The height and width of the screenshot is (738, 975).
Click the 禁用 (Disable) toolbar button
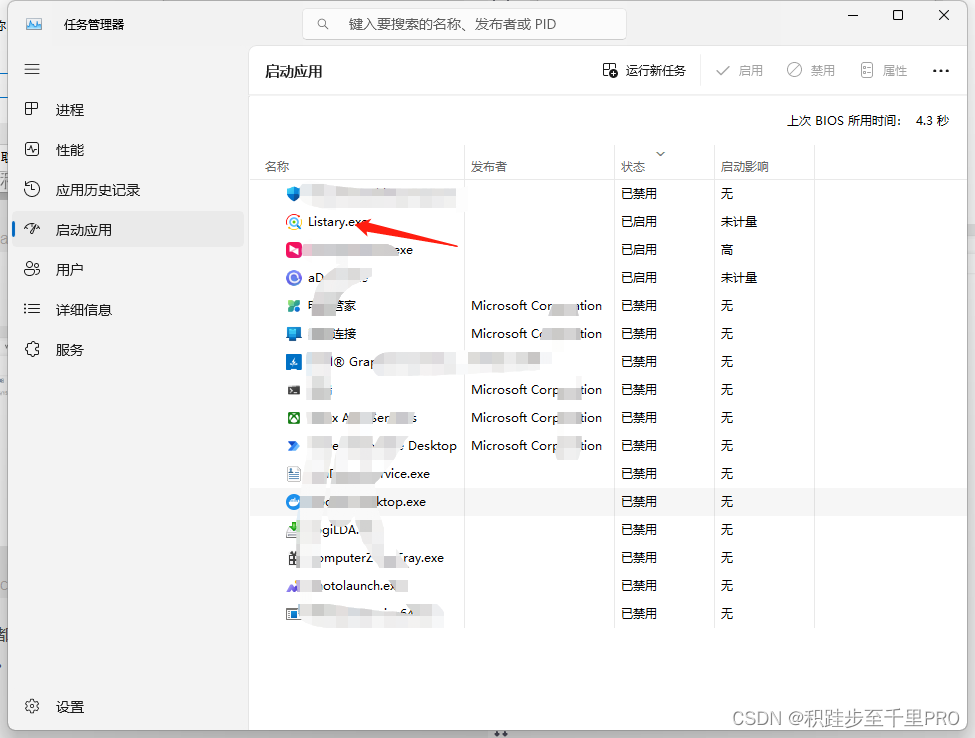[811, 70]
